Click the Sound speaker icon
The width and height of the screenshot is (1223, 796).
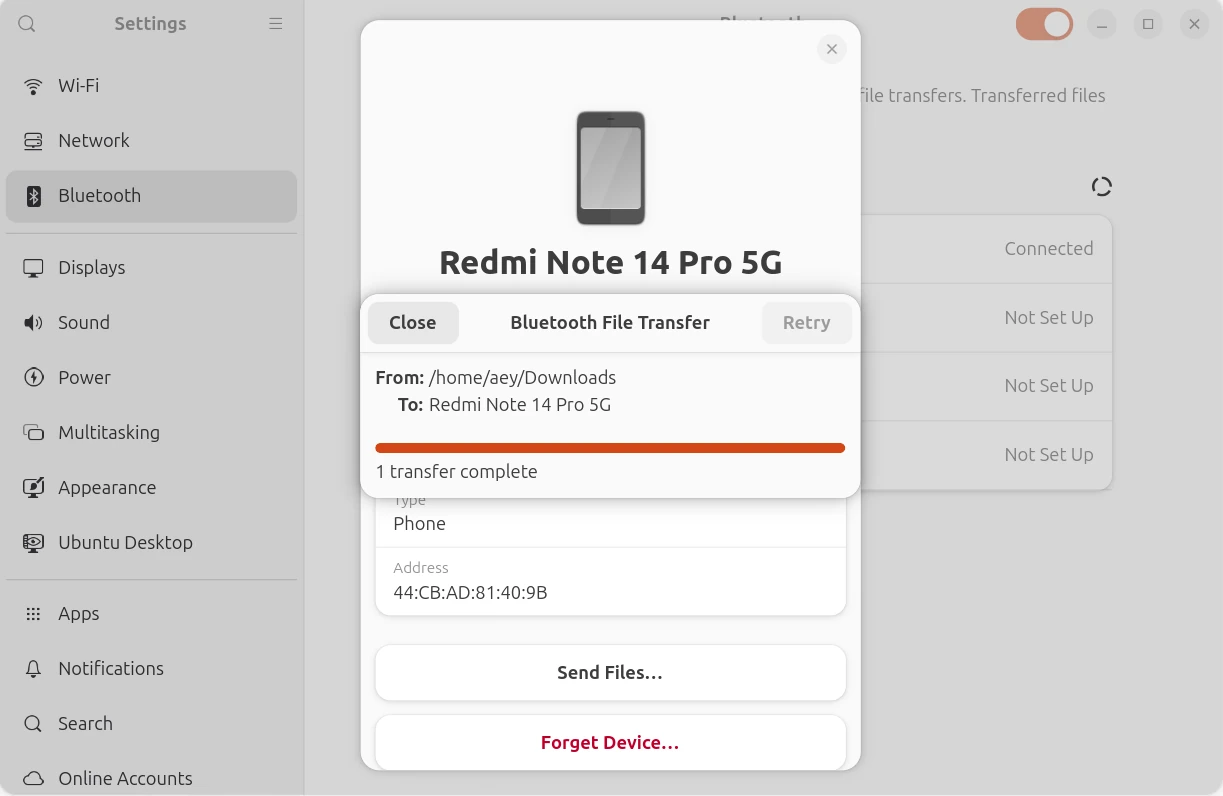[34, 323]
